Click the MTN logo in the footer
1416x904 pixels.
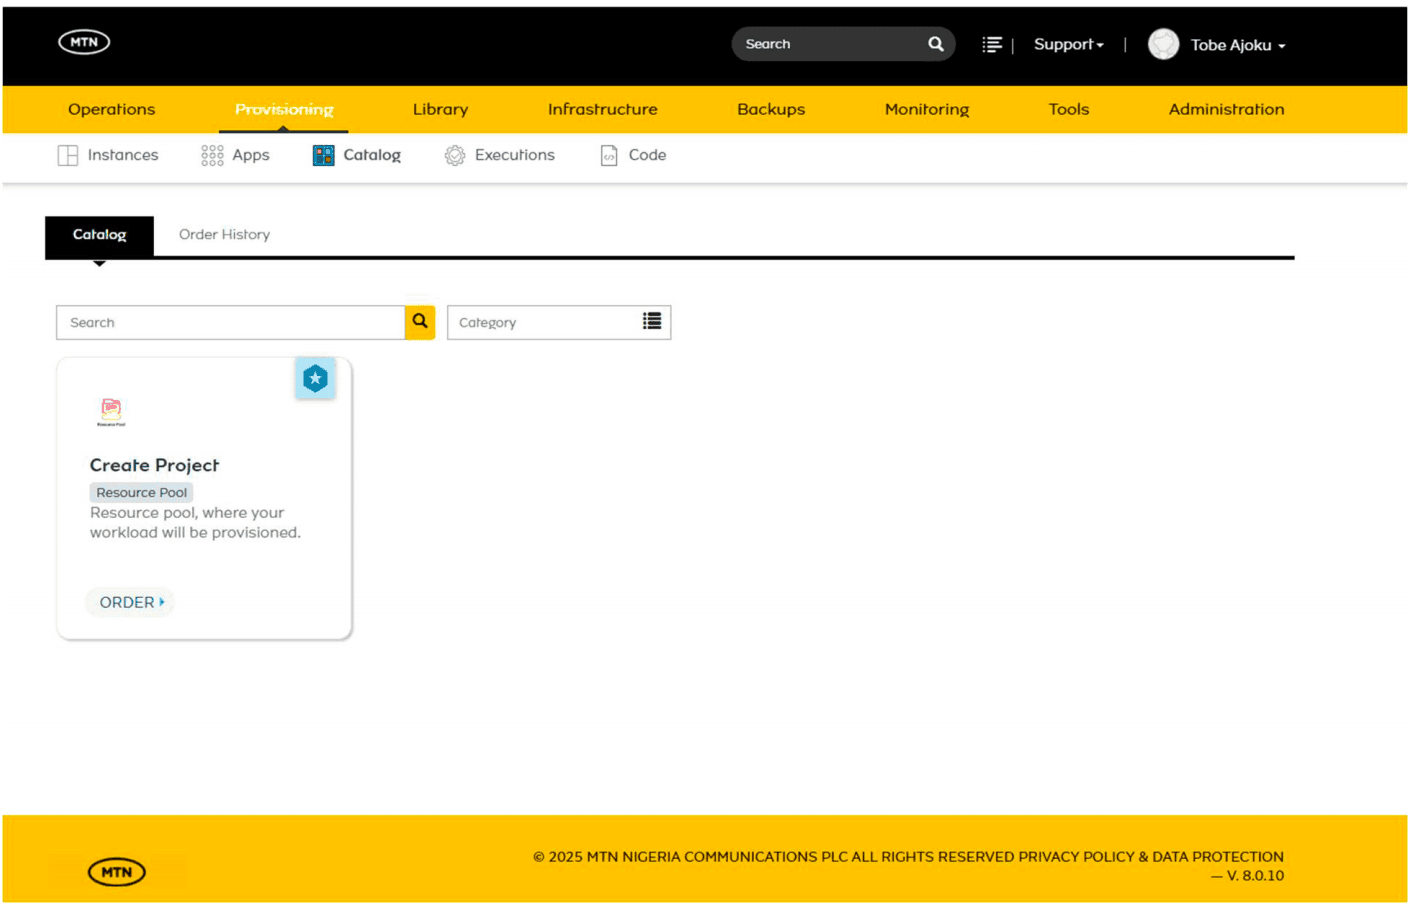click(116, 872)
